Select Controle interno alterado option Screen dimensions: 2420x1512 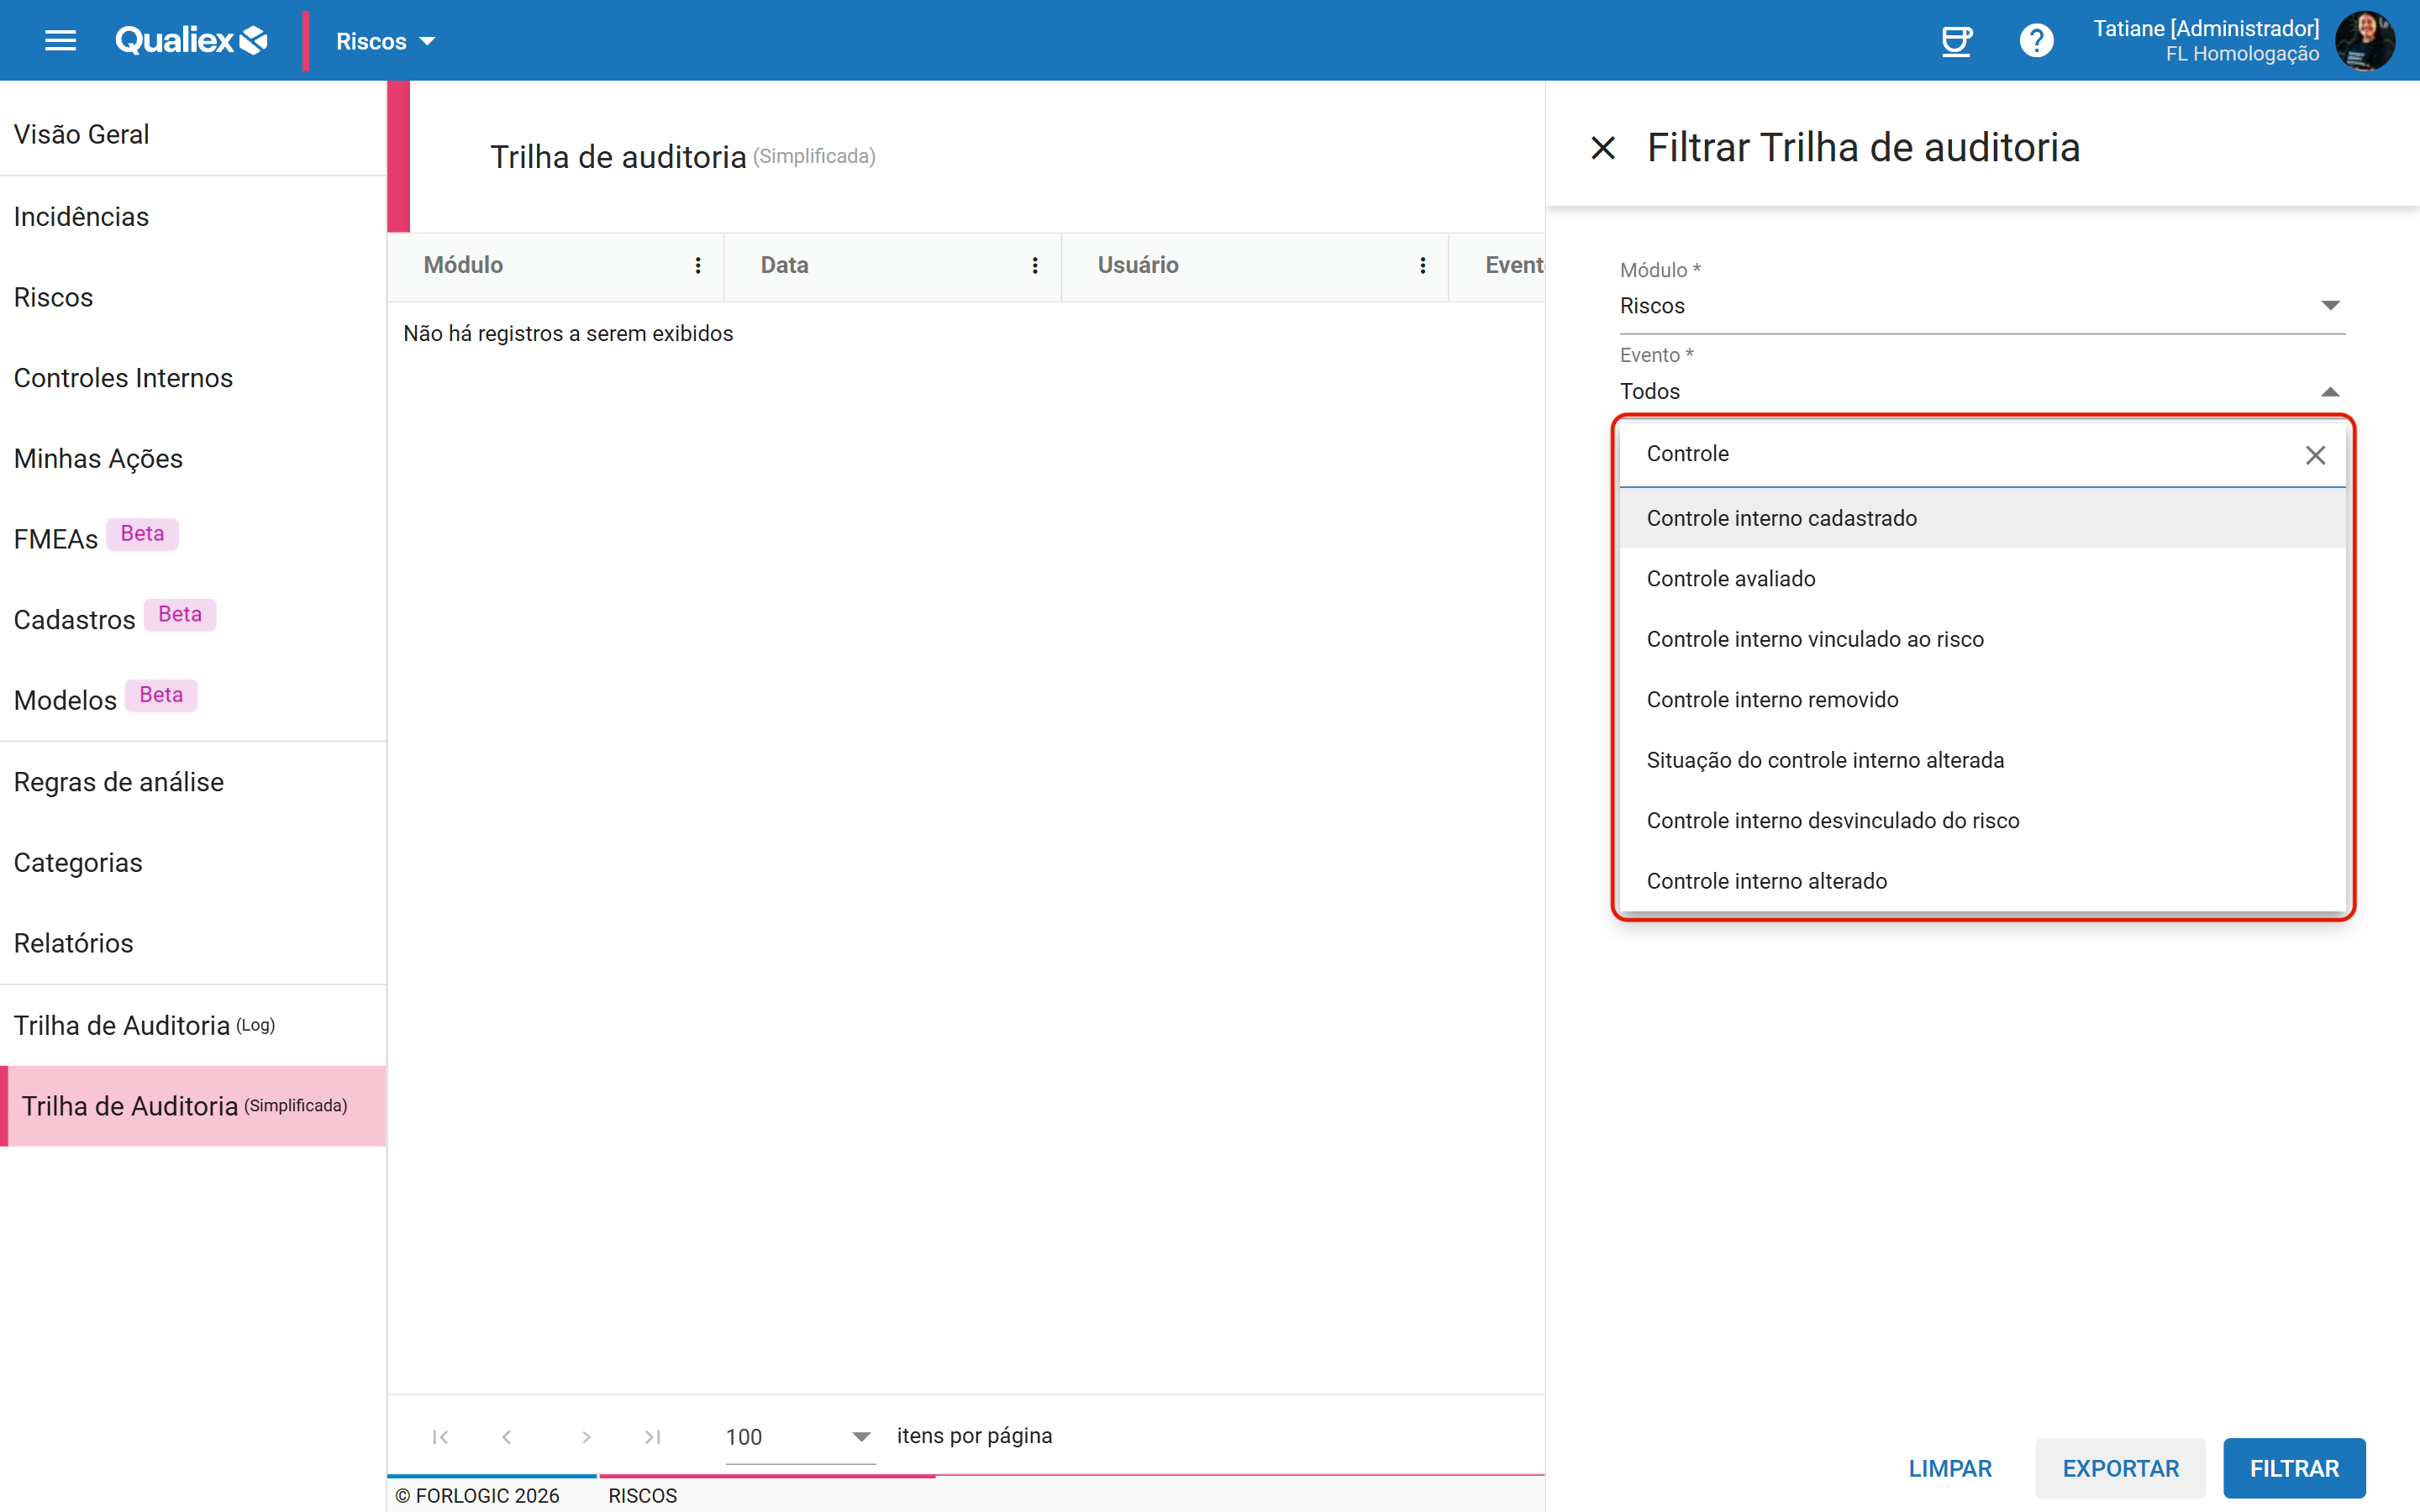[1982, 881]
